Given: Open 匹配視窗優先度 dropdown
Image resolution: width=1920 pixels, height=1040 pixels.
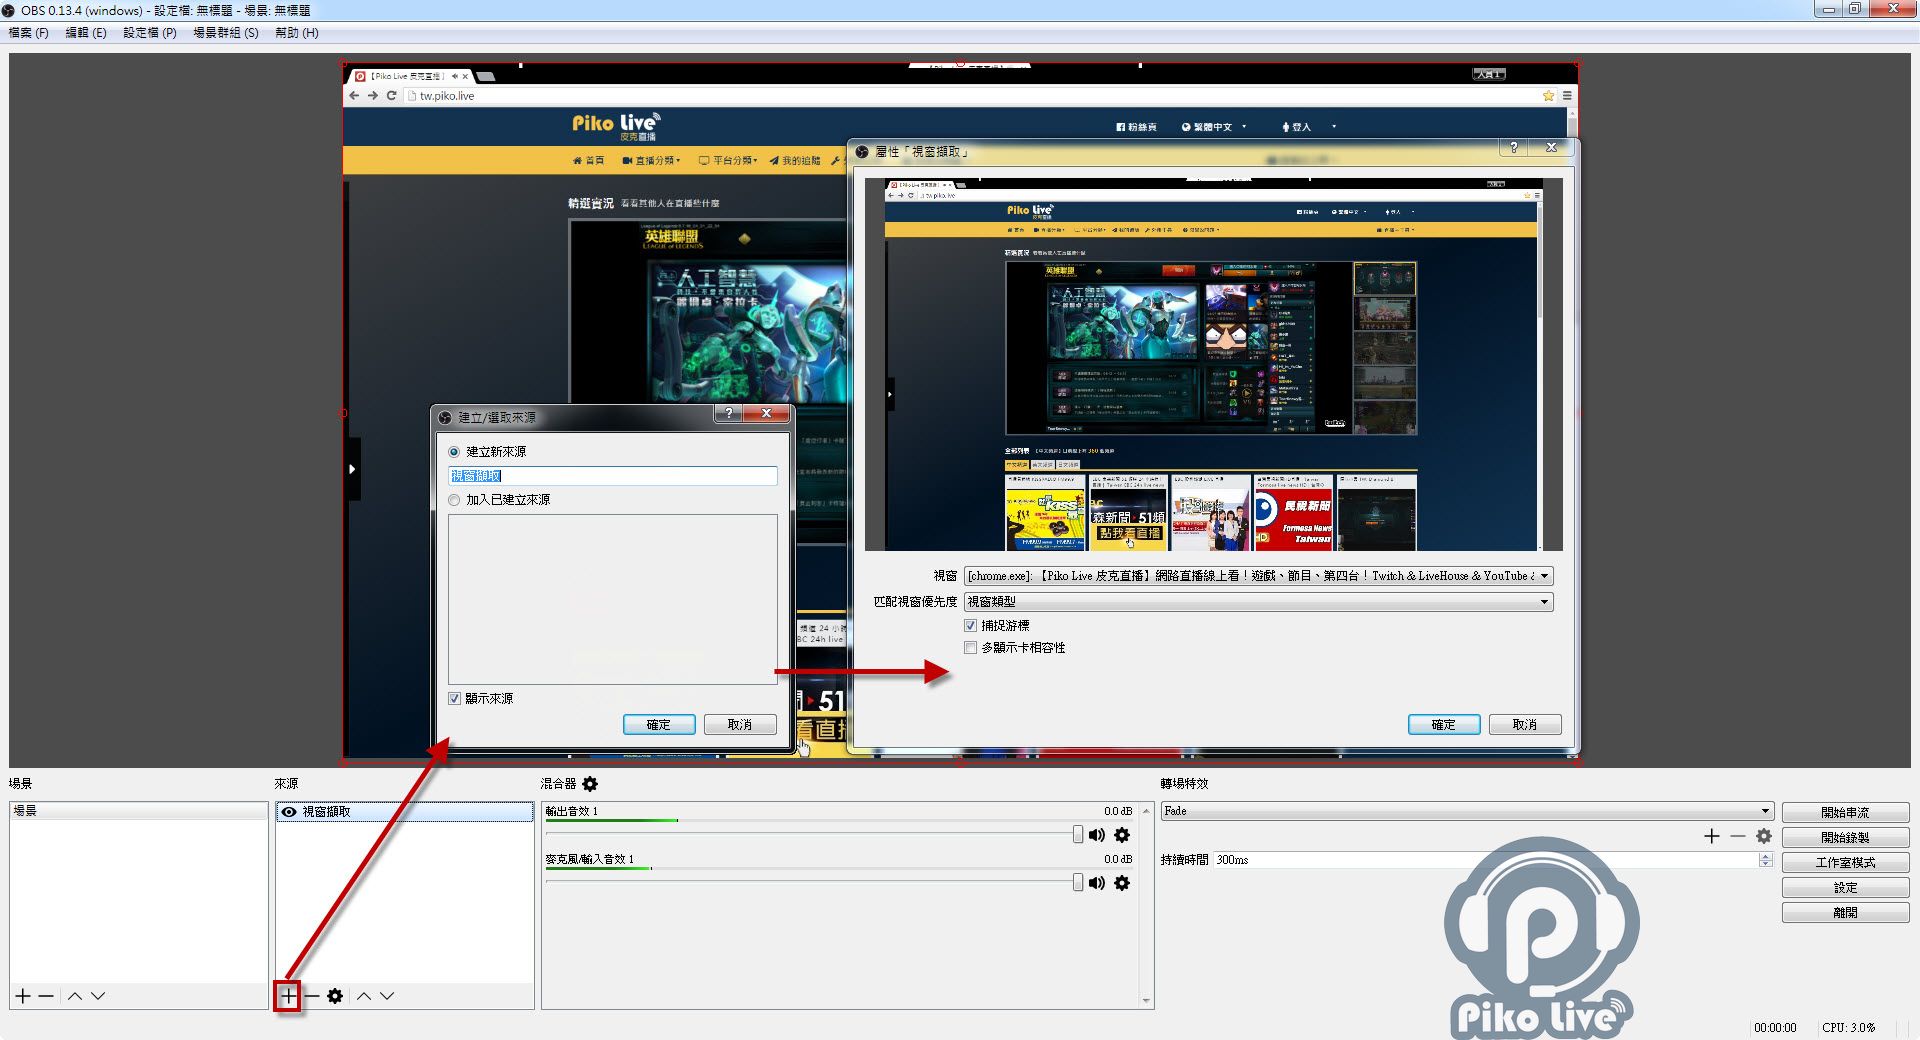Looking at the screenshot, I should coord(1258,602).
